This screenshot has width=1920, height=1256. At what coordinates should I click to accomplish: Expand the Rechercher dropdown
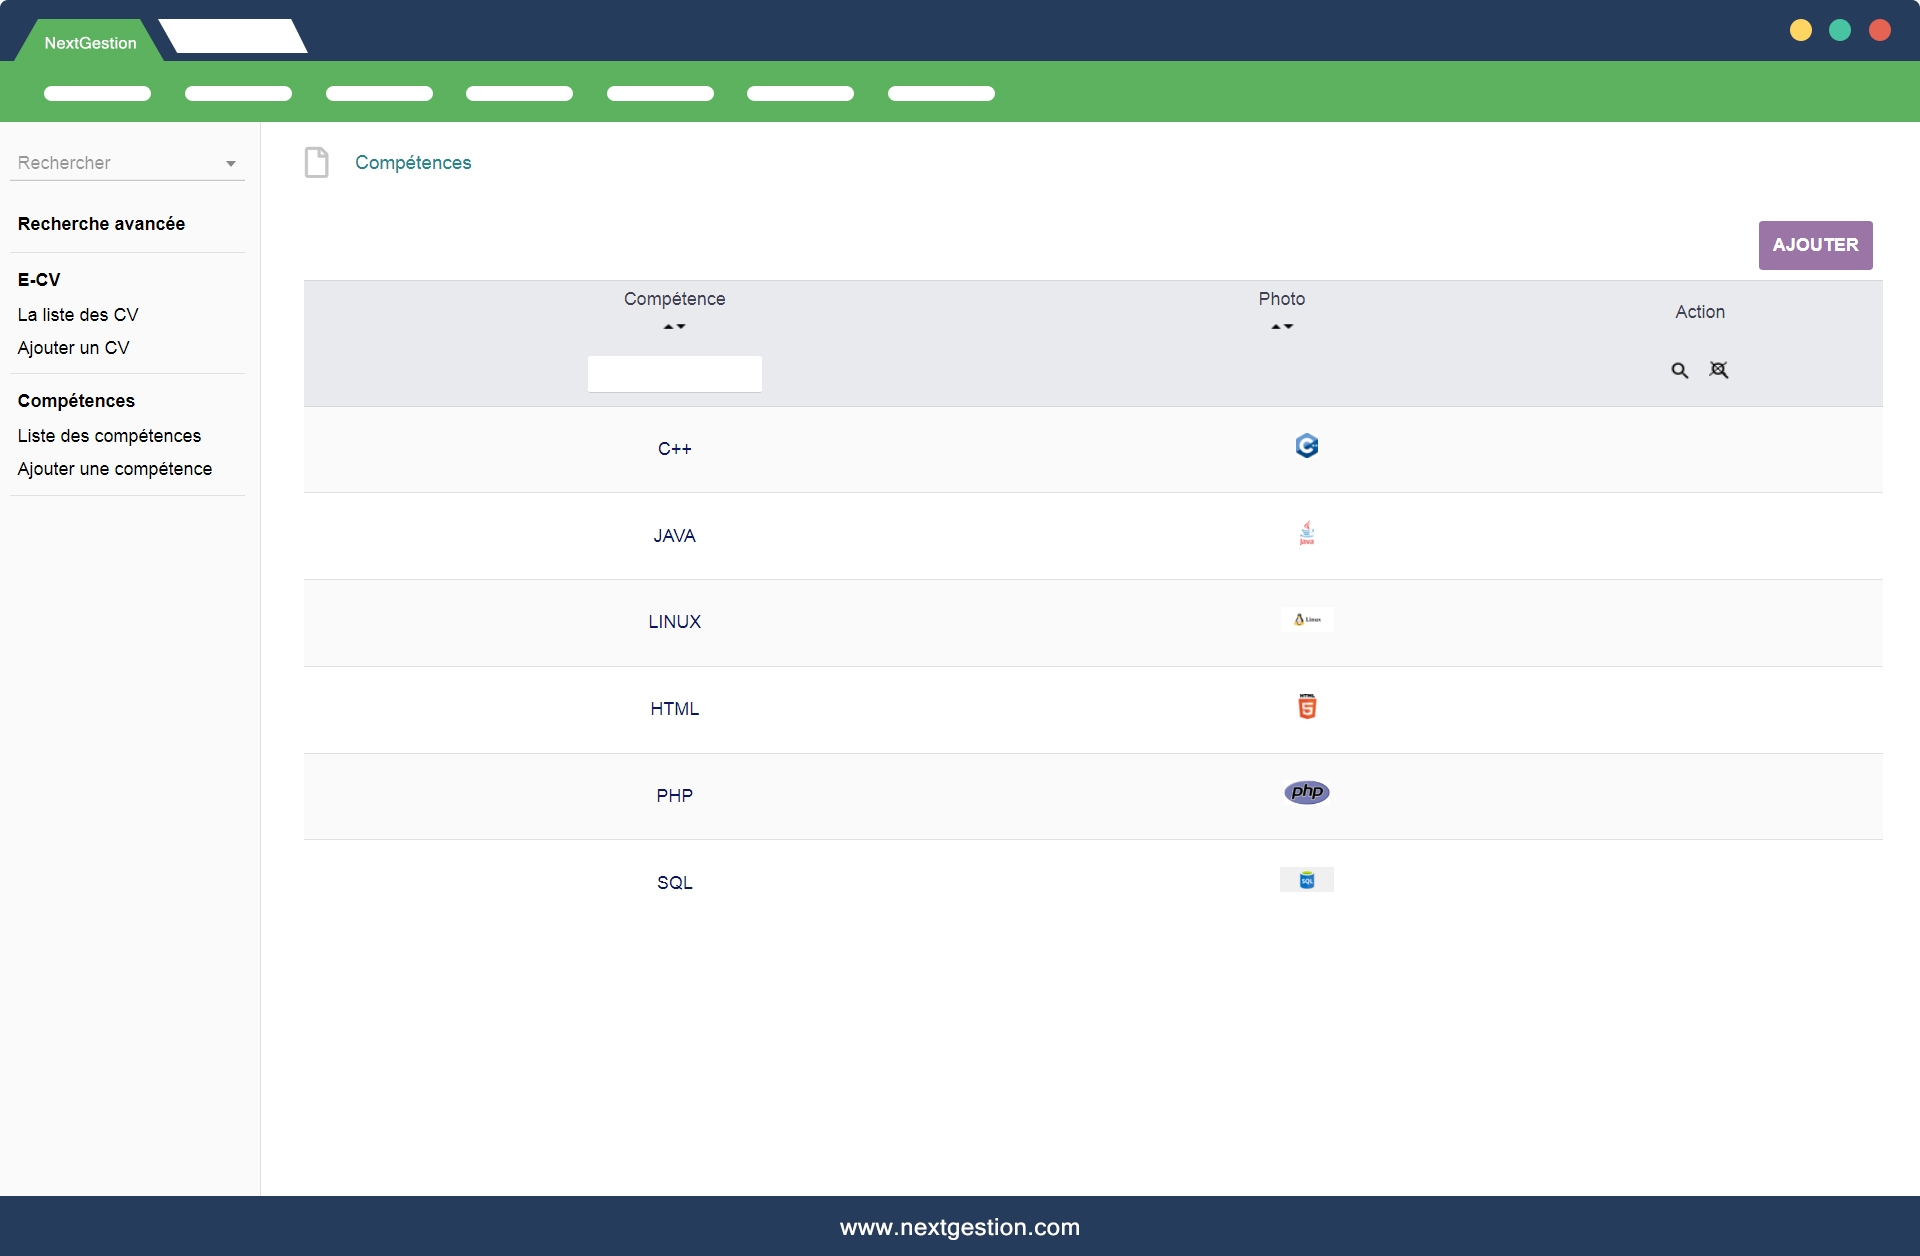click(230, 163)
